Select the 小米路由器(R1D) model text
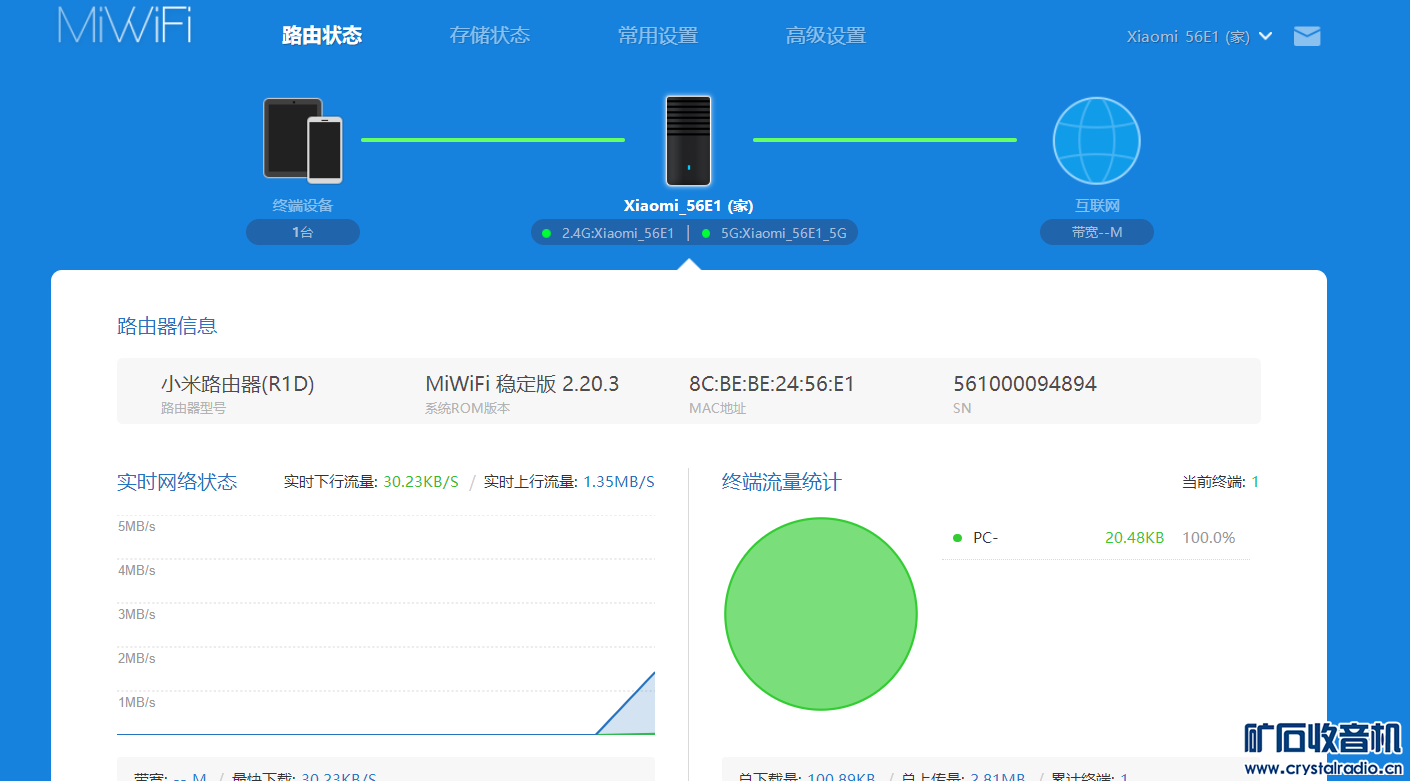The image size is (1410, 781). (238, 384)
